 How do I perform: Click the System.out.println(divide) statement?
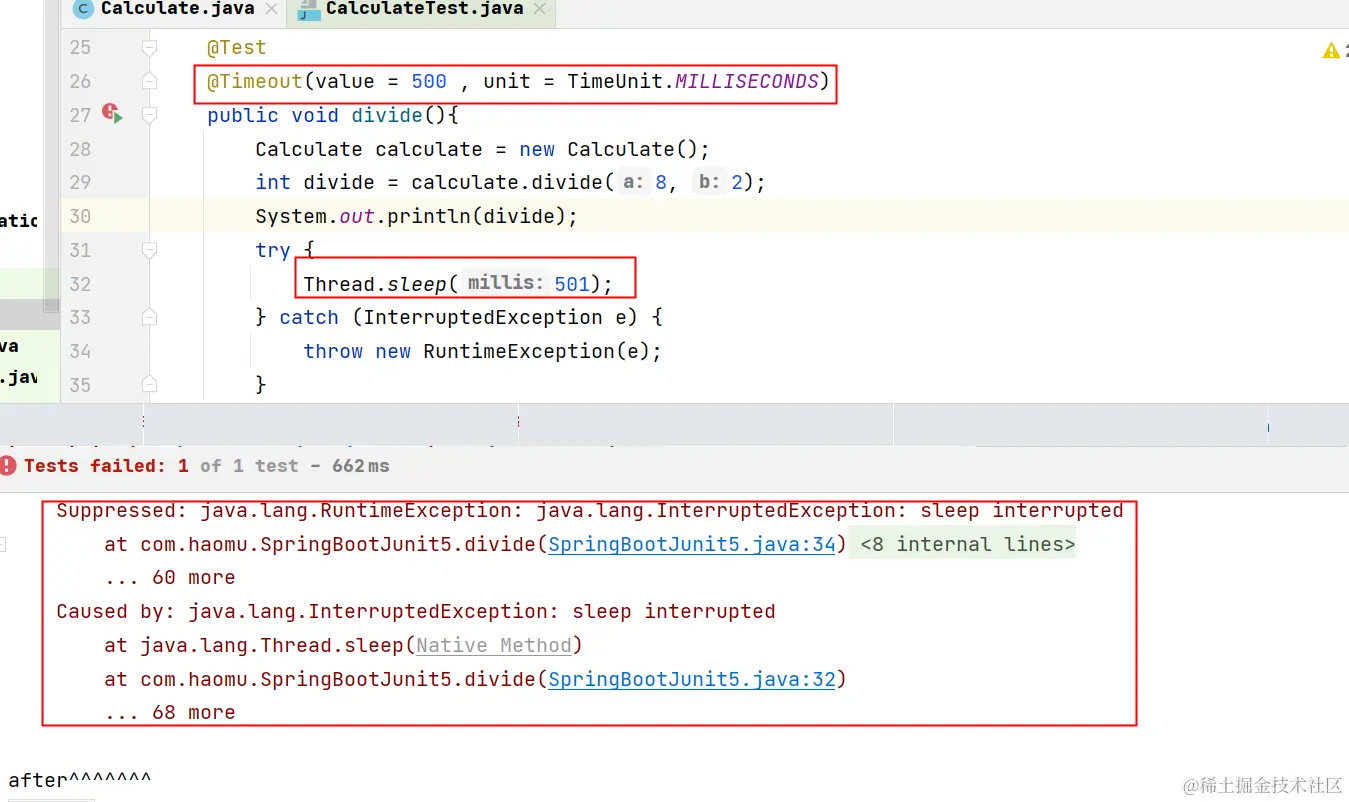[417, 216]
